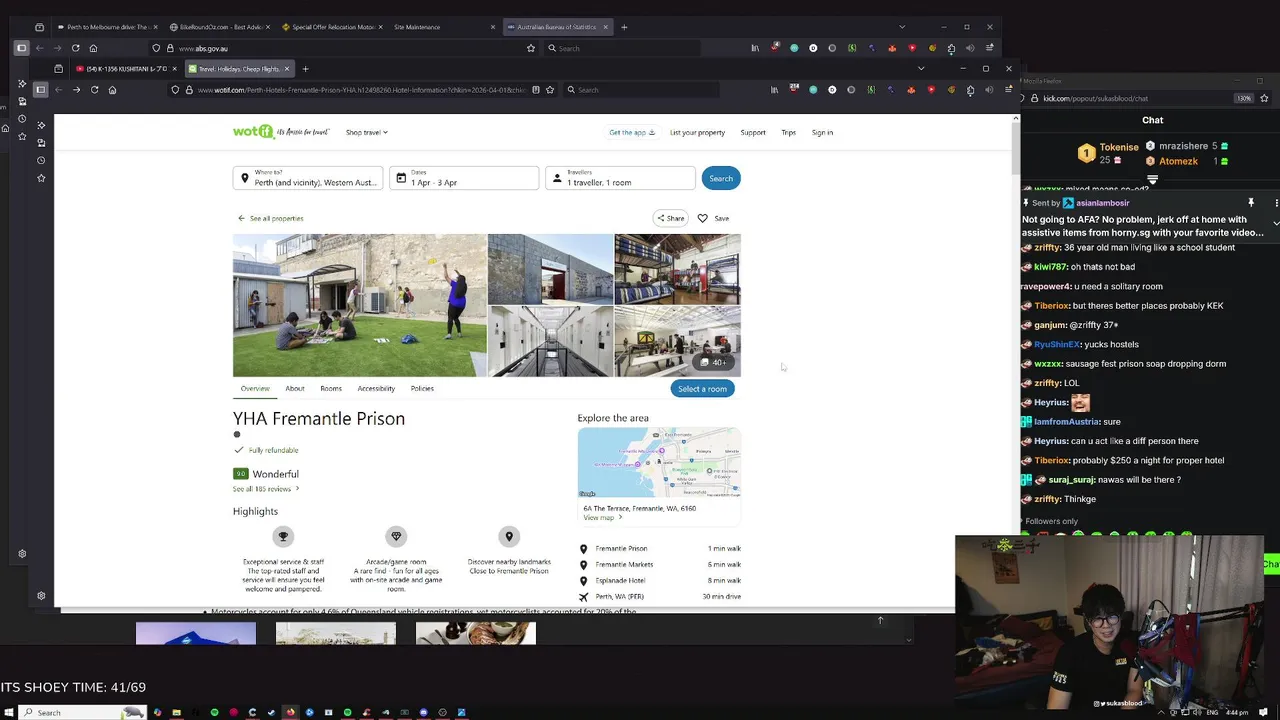Viewport: 1280px width, 720px height.
Task: Go back via See all properties
Action: [x=271, y=218]
